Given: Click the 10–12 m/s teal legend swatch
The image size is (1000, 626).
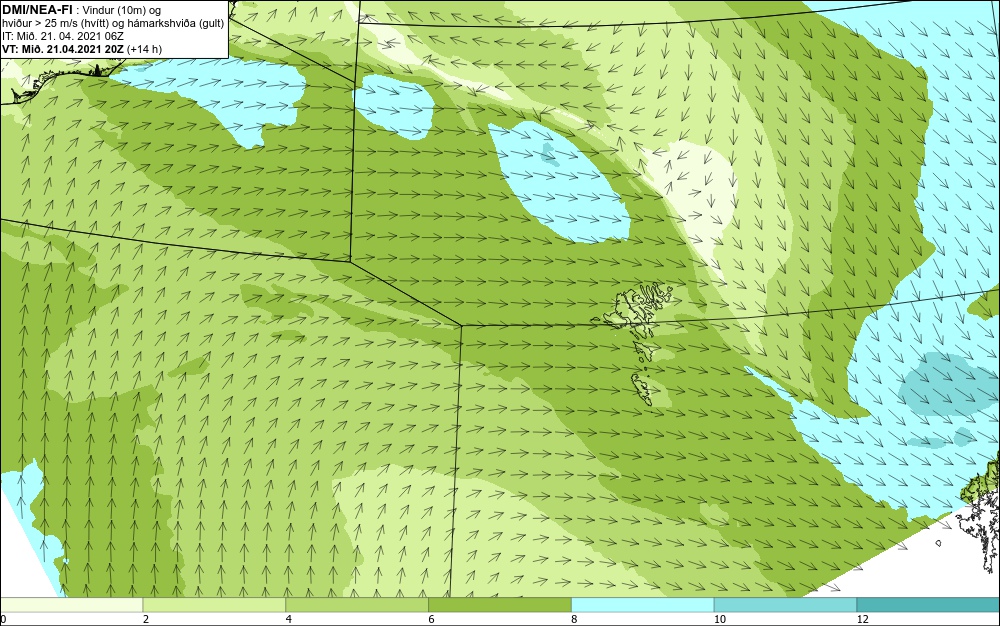Looking at the screenshot, I should coord(786,605).
